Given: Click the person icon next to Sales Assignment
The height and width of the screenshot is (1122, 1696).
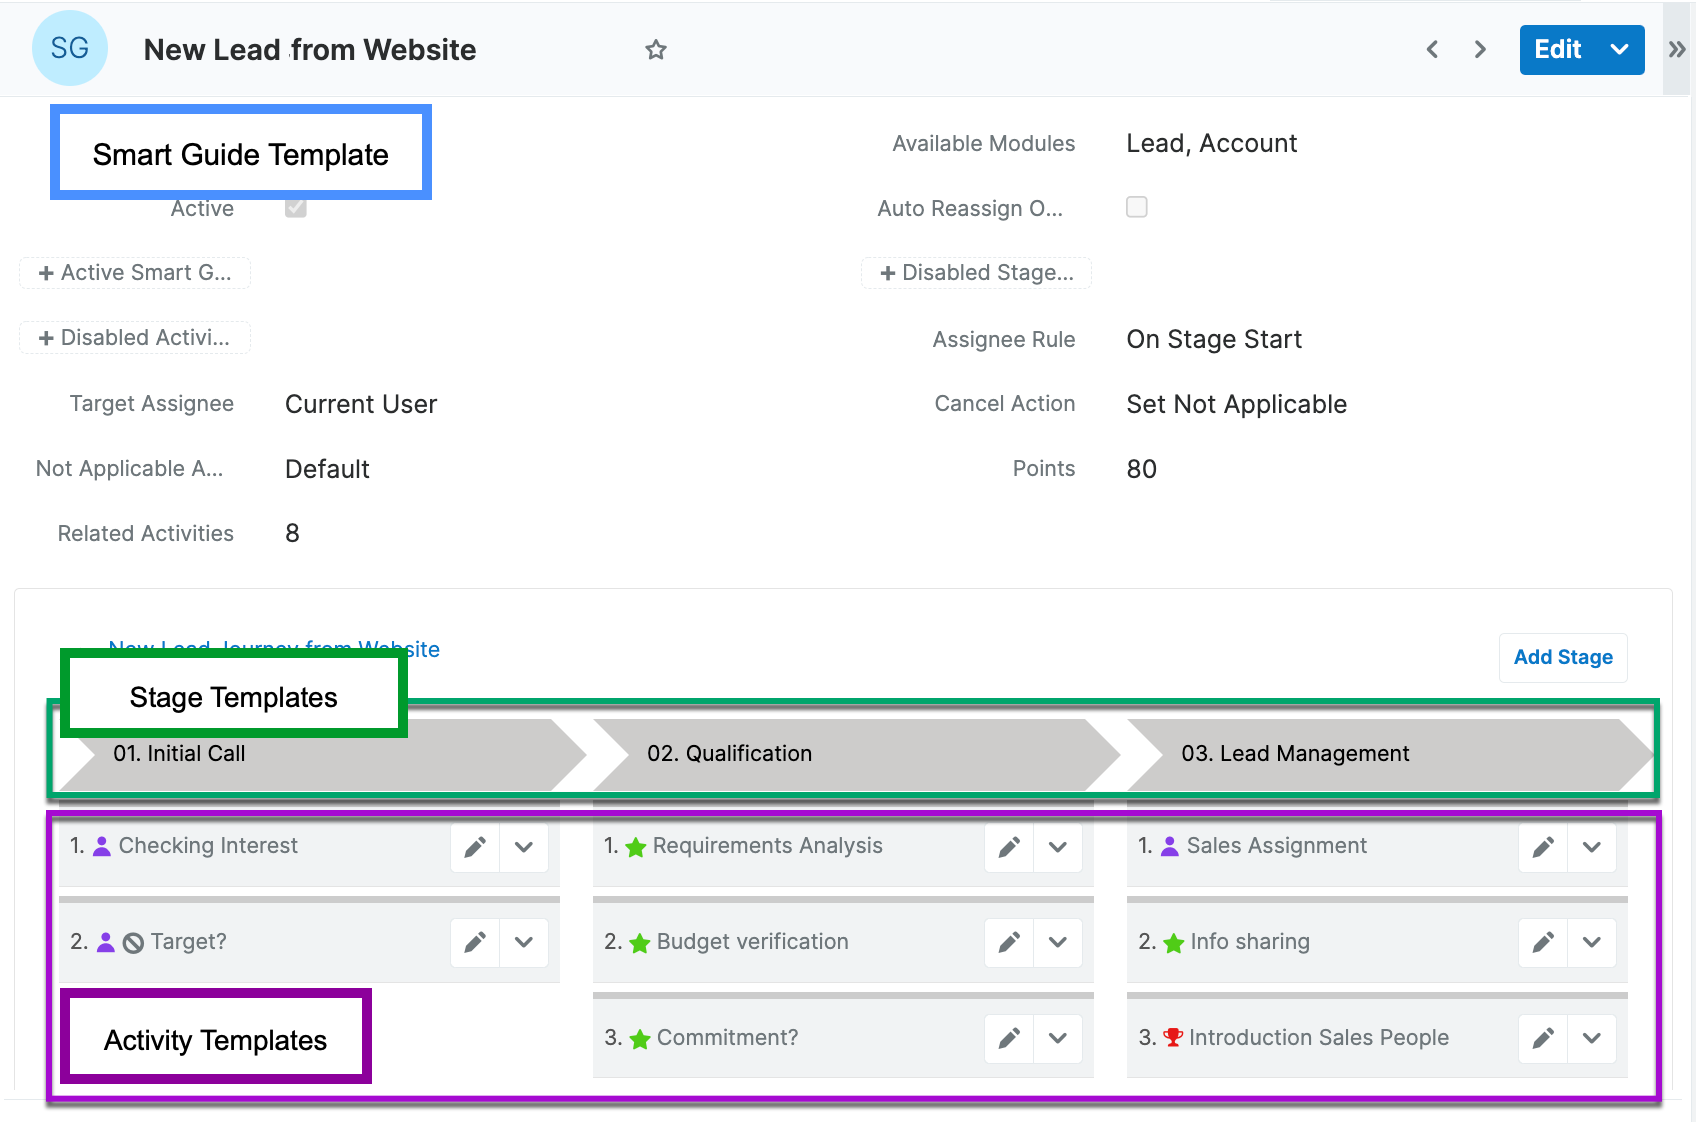Looking at the screenshot, I should [x=1169, y=846].
